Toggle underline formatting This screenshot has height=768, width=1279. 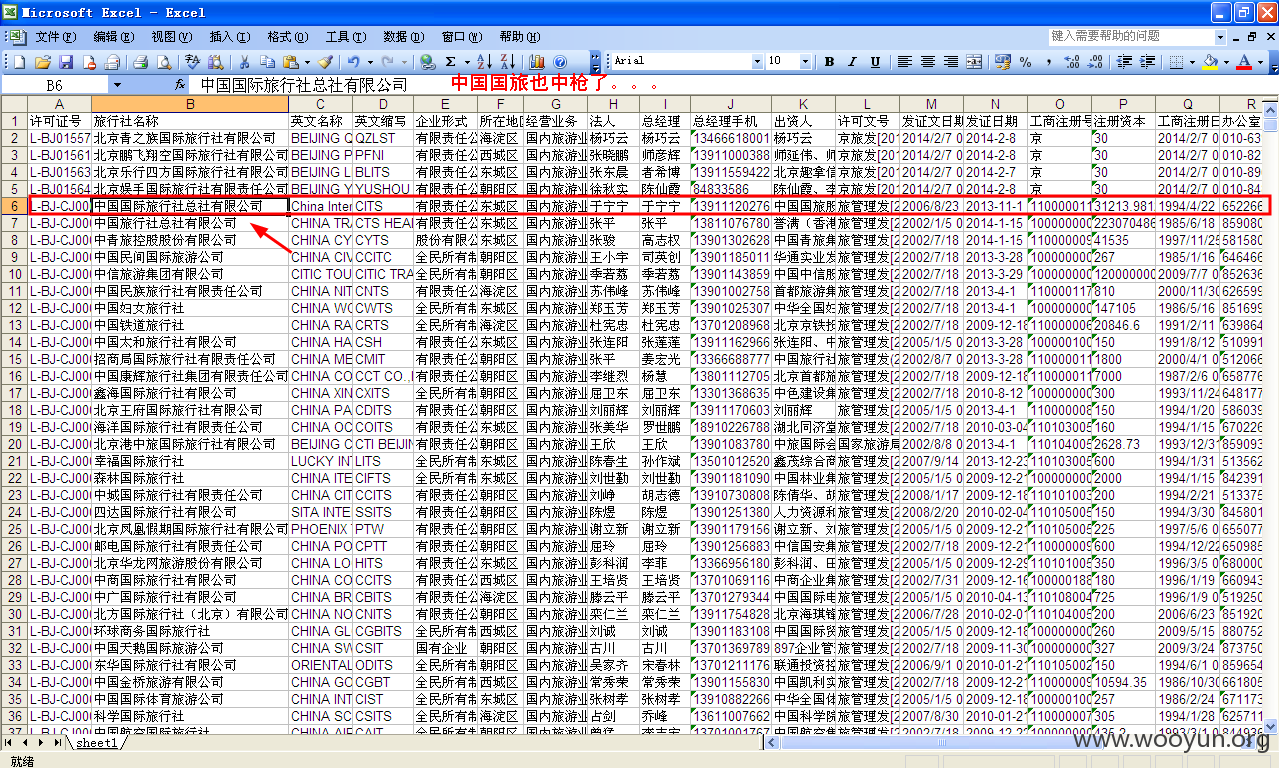click(875, 61)
